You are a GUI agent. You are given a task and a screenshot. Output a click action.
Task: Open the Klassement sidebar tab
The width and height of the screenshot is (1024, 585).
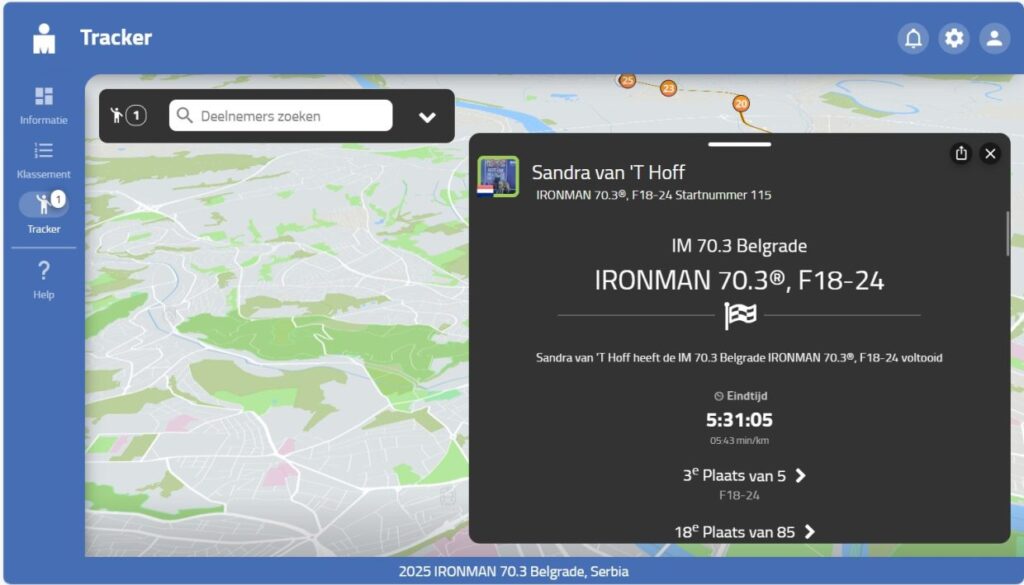pyautogui.click(x=44, y=160)
